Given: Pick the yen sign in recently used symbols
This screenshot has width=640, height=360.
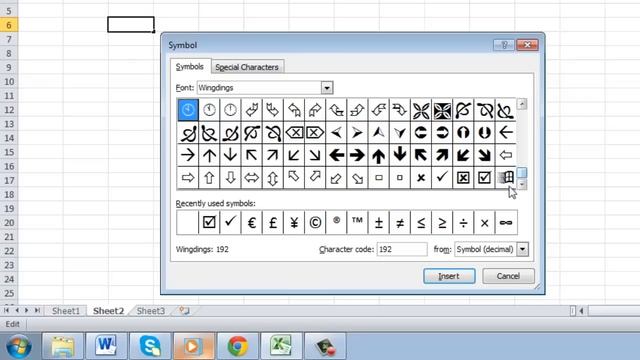Looking at the screenshot, I should click(294, 222).
